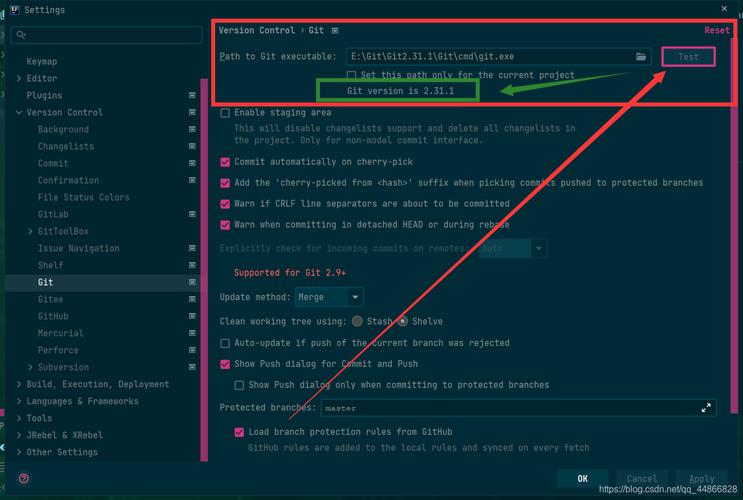Expand the GitToolBox tree node

tap(31, 232)
